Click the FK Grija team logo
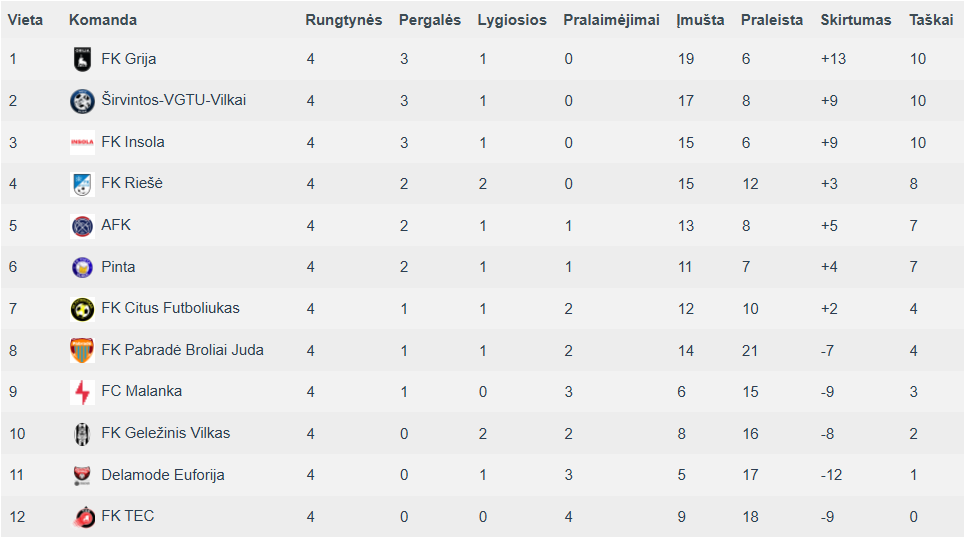965x540 pixels. 82,59
